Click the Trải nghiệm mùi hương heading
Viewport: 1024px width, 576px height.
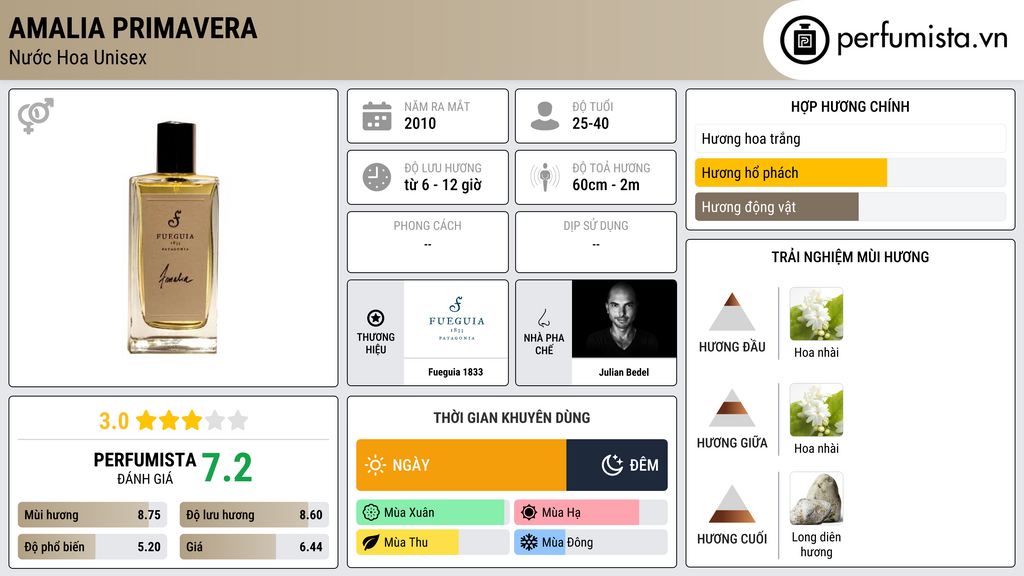(x=850, y=257)
